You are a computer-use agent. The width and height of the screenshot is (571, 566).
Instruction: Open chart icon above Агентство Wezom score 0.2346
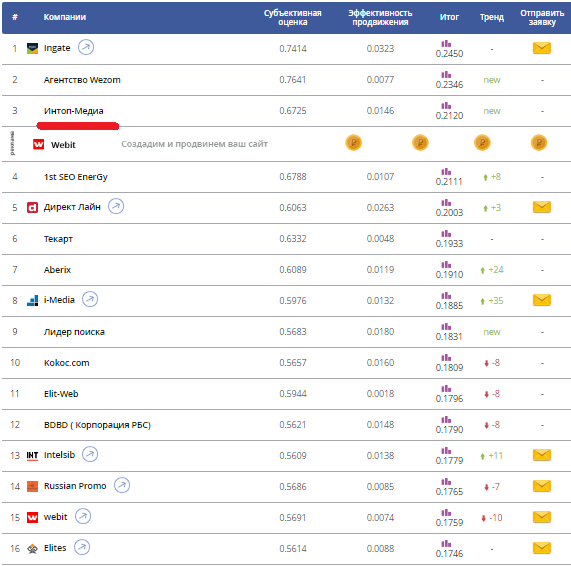[446, 75]
